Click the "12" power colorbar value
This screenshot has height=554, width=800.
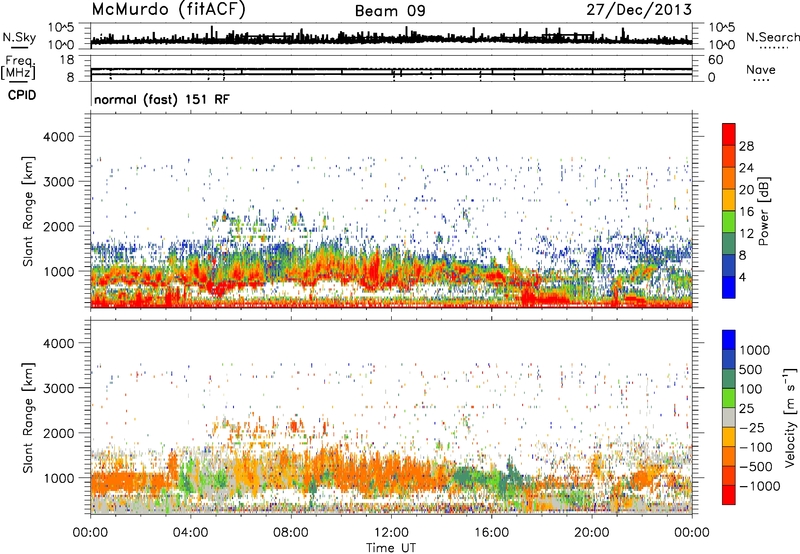tap(746, 234)
